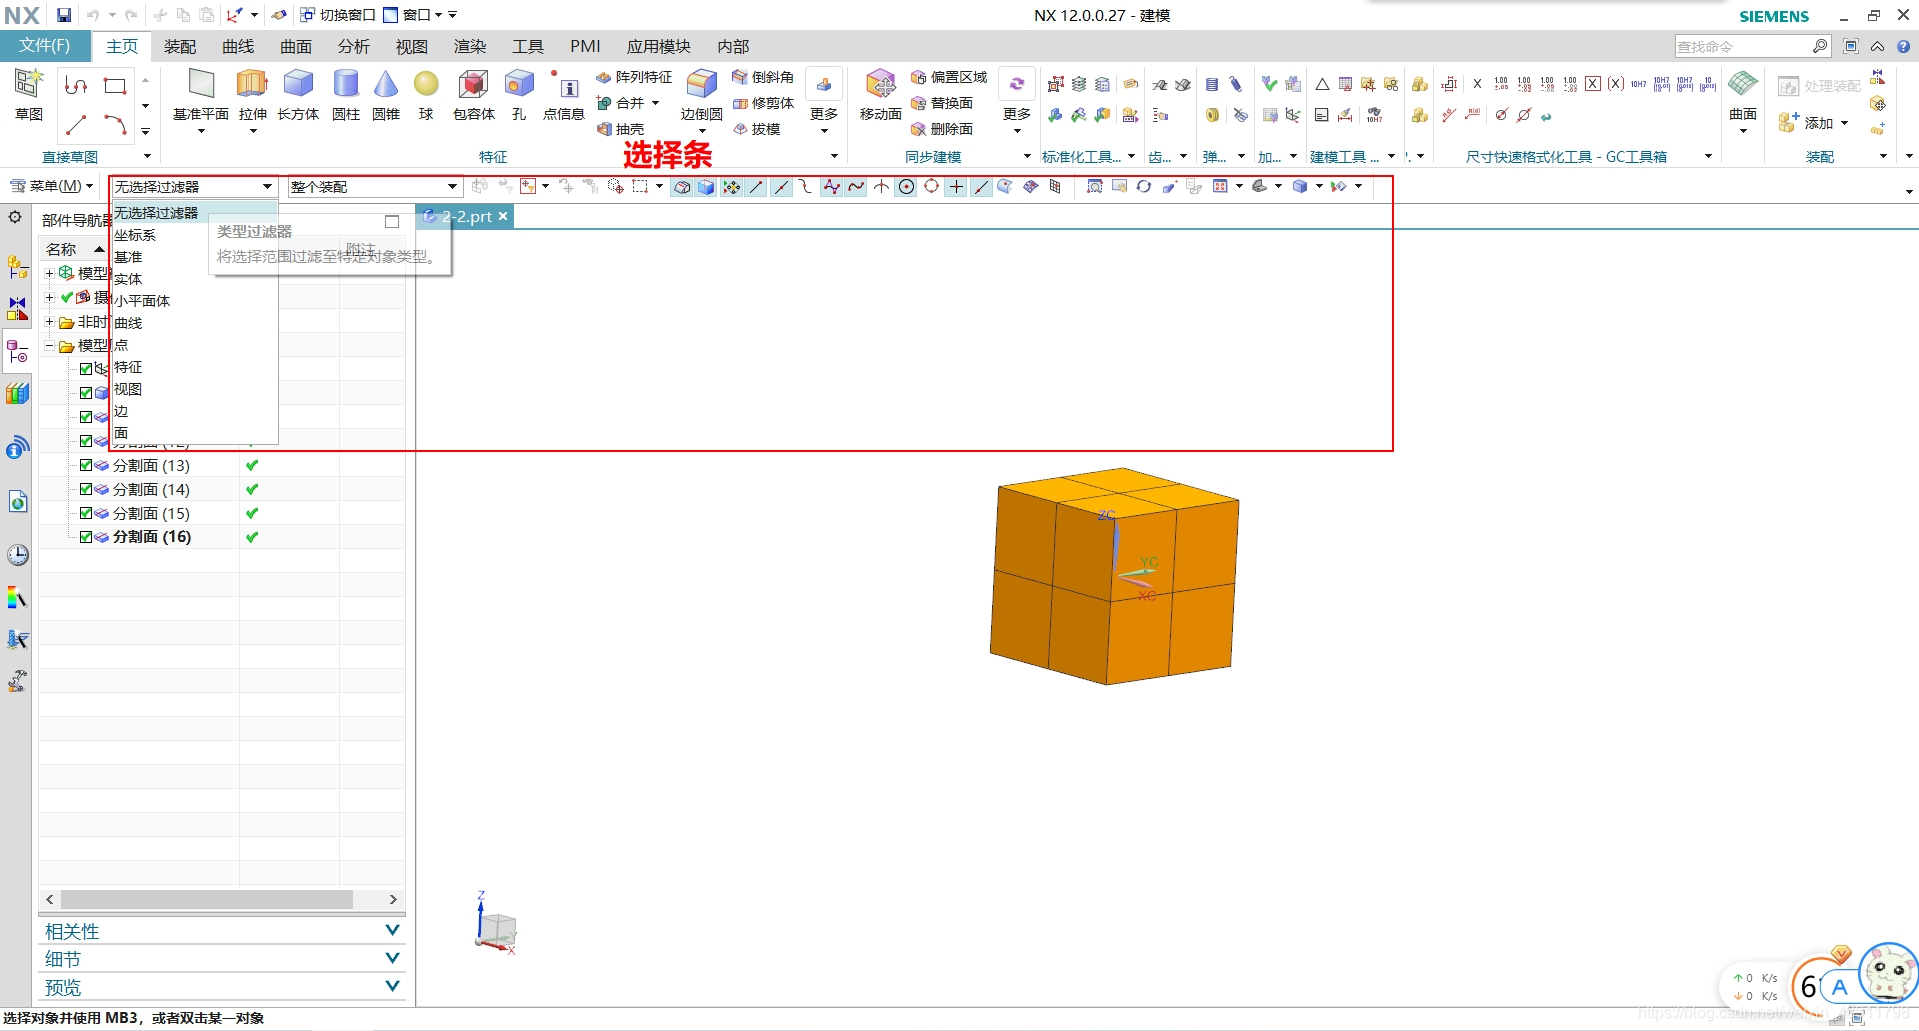Choose 特征 in filter list
Image resolution: width=1919 pixels, height=1031 pixels.
(193, 367)
